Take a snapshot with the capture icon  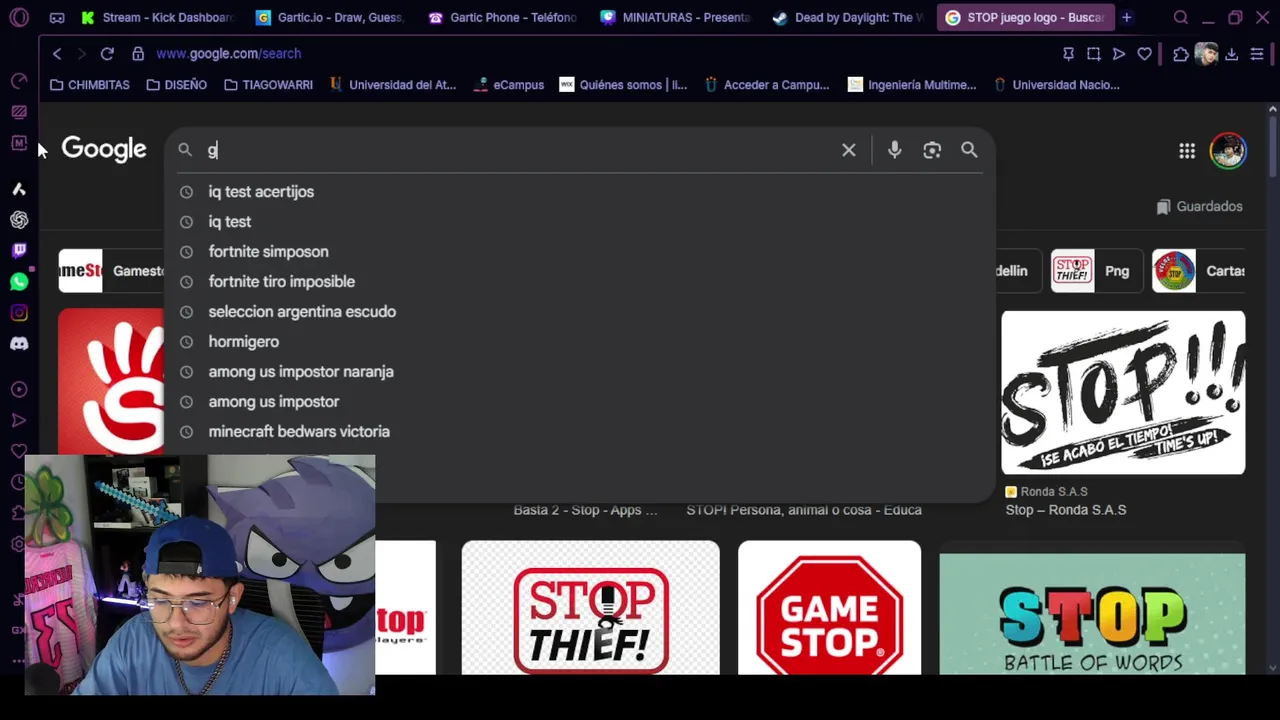[x=1094, y=54]
